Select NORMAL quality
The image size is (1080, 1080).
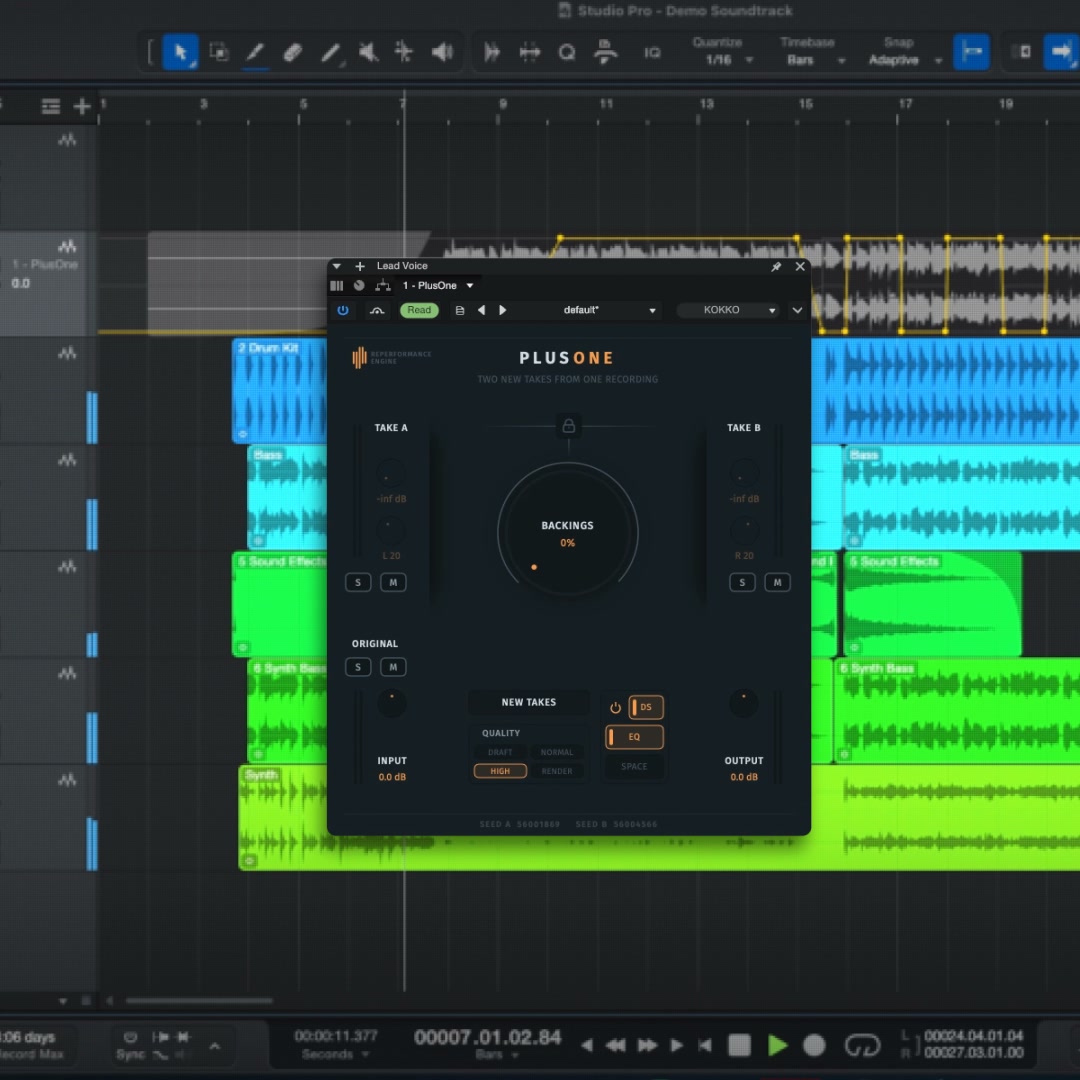557,752
